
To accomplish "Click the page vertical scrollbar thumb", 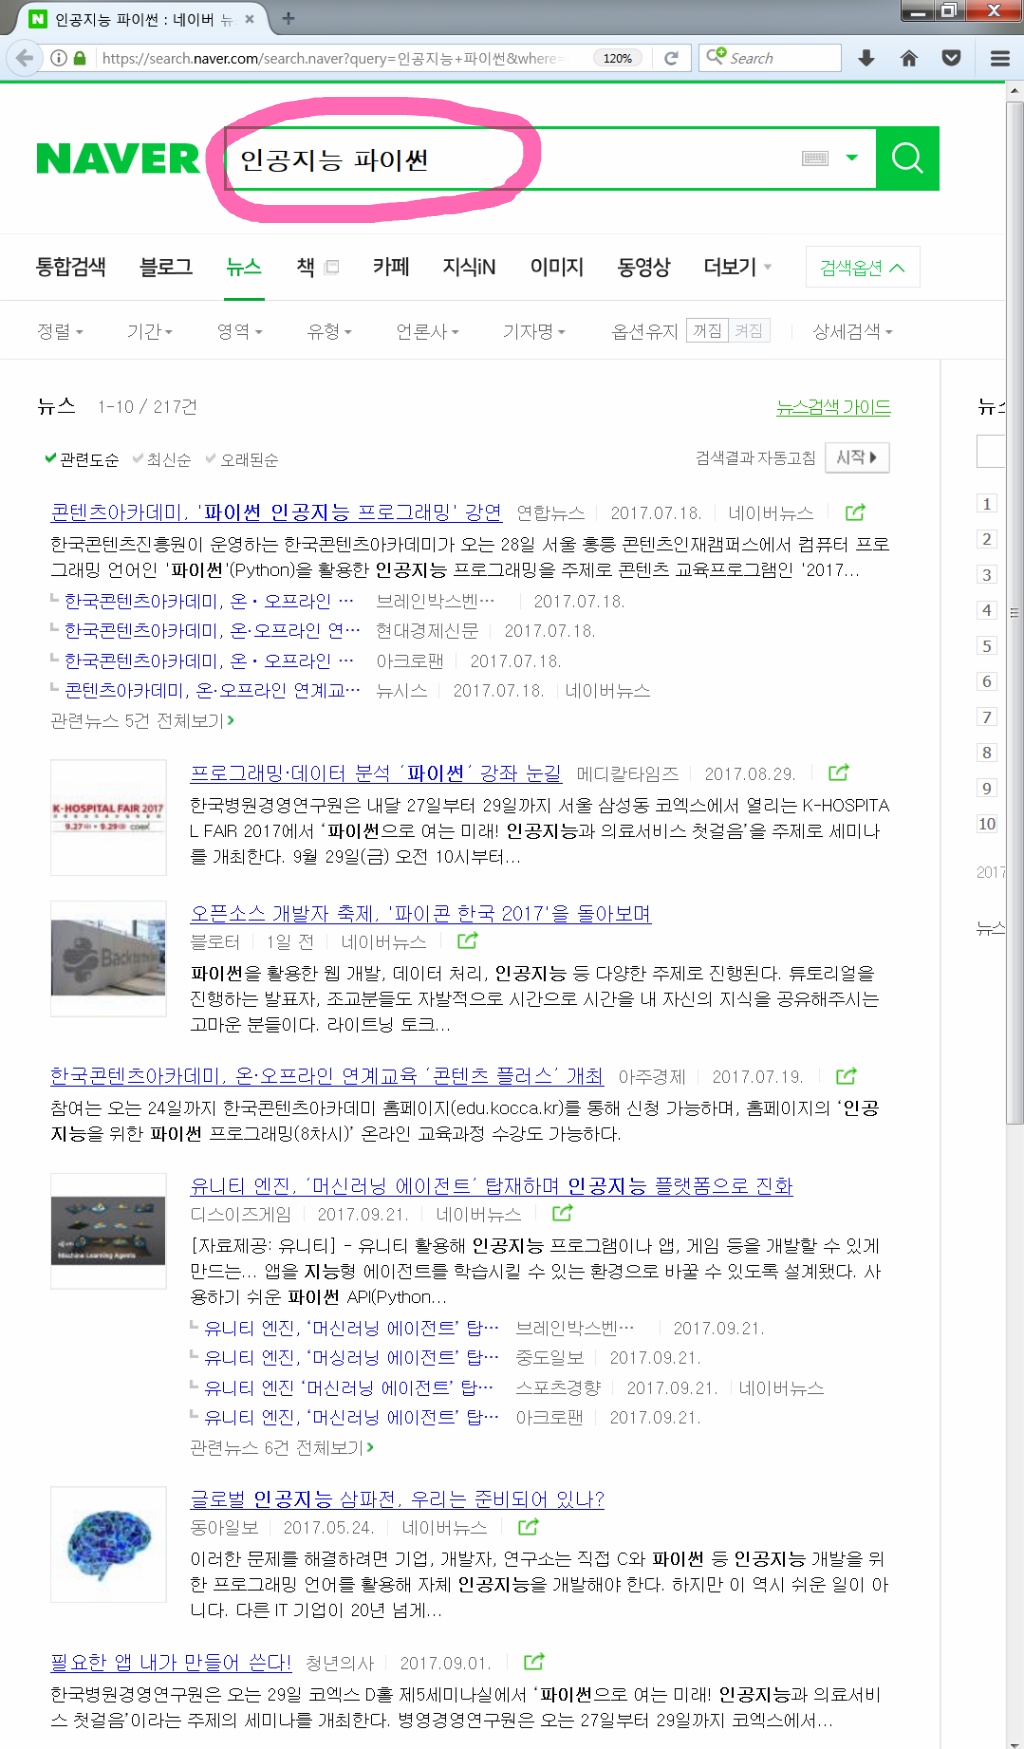I will click(x=1015, y=611).
